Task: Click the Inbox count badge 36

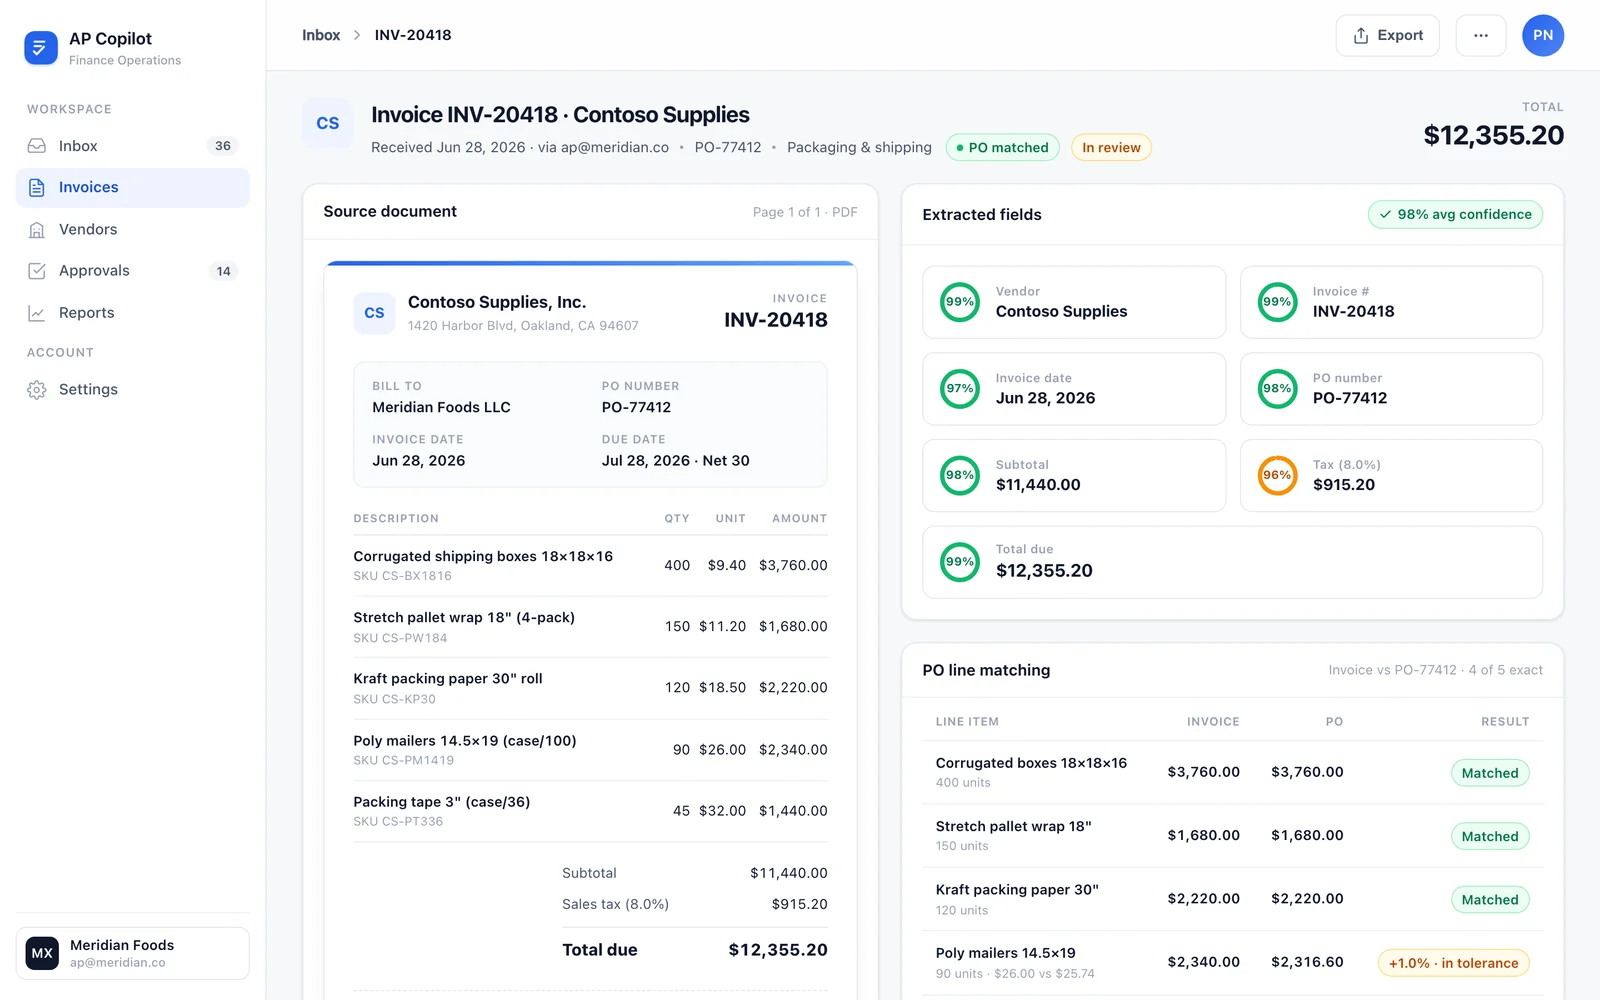Action: (223, 146)
